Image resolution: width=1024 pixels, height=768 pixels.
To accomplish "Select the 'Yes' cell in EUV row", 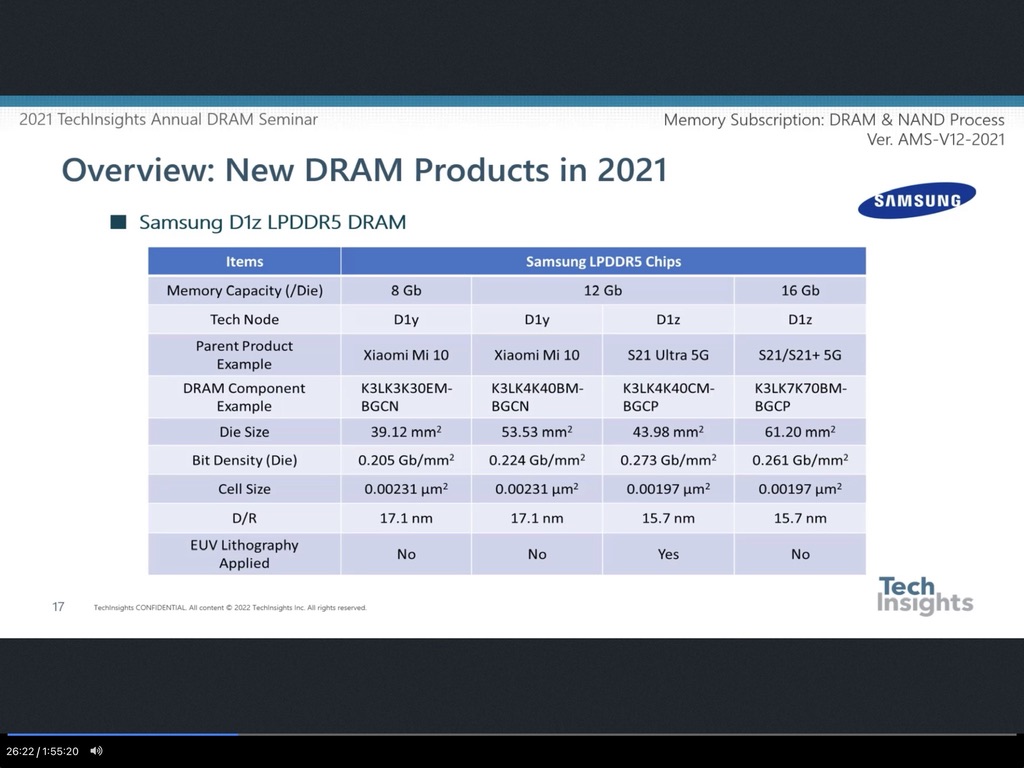I will point(668,554).
